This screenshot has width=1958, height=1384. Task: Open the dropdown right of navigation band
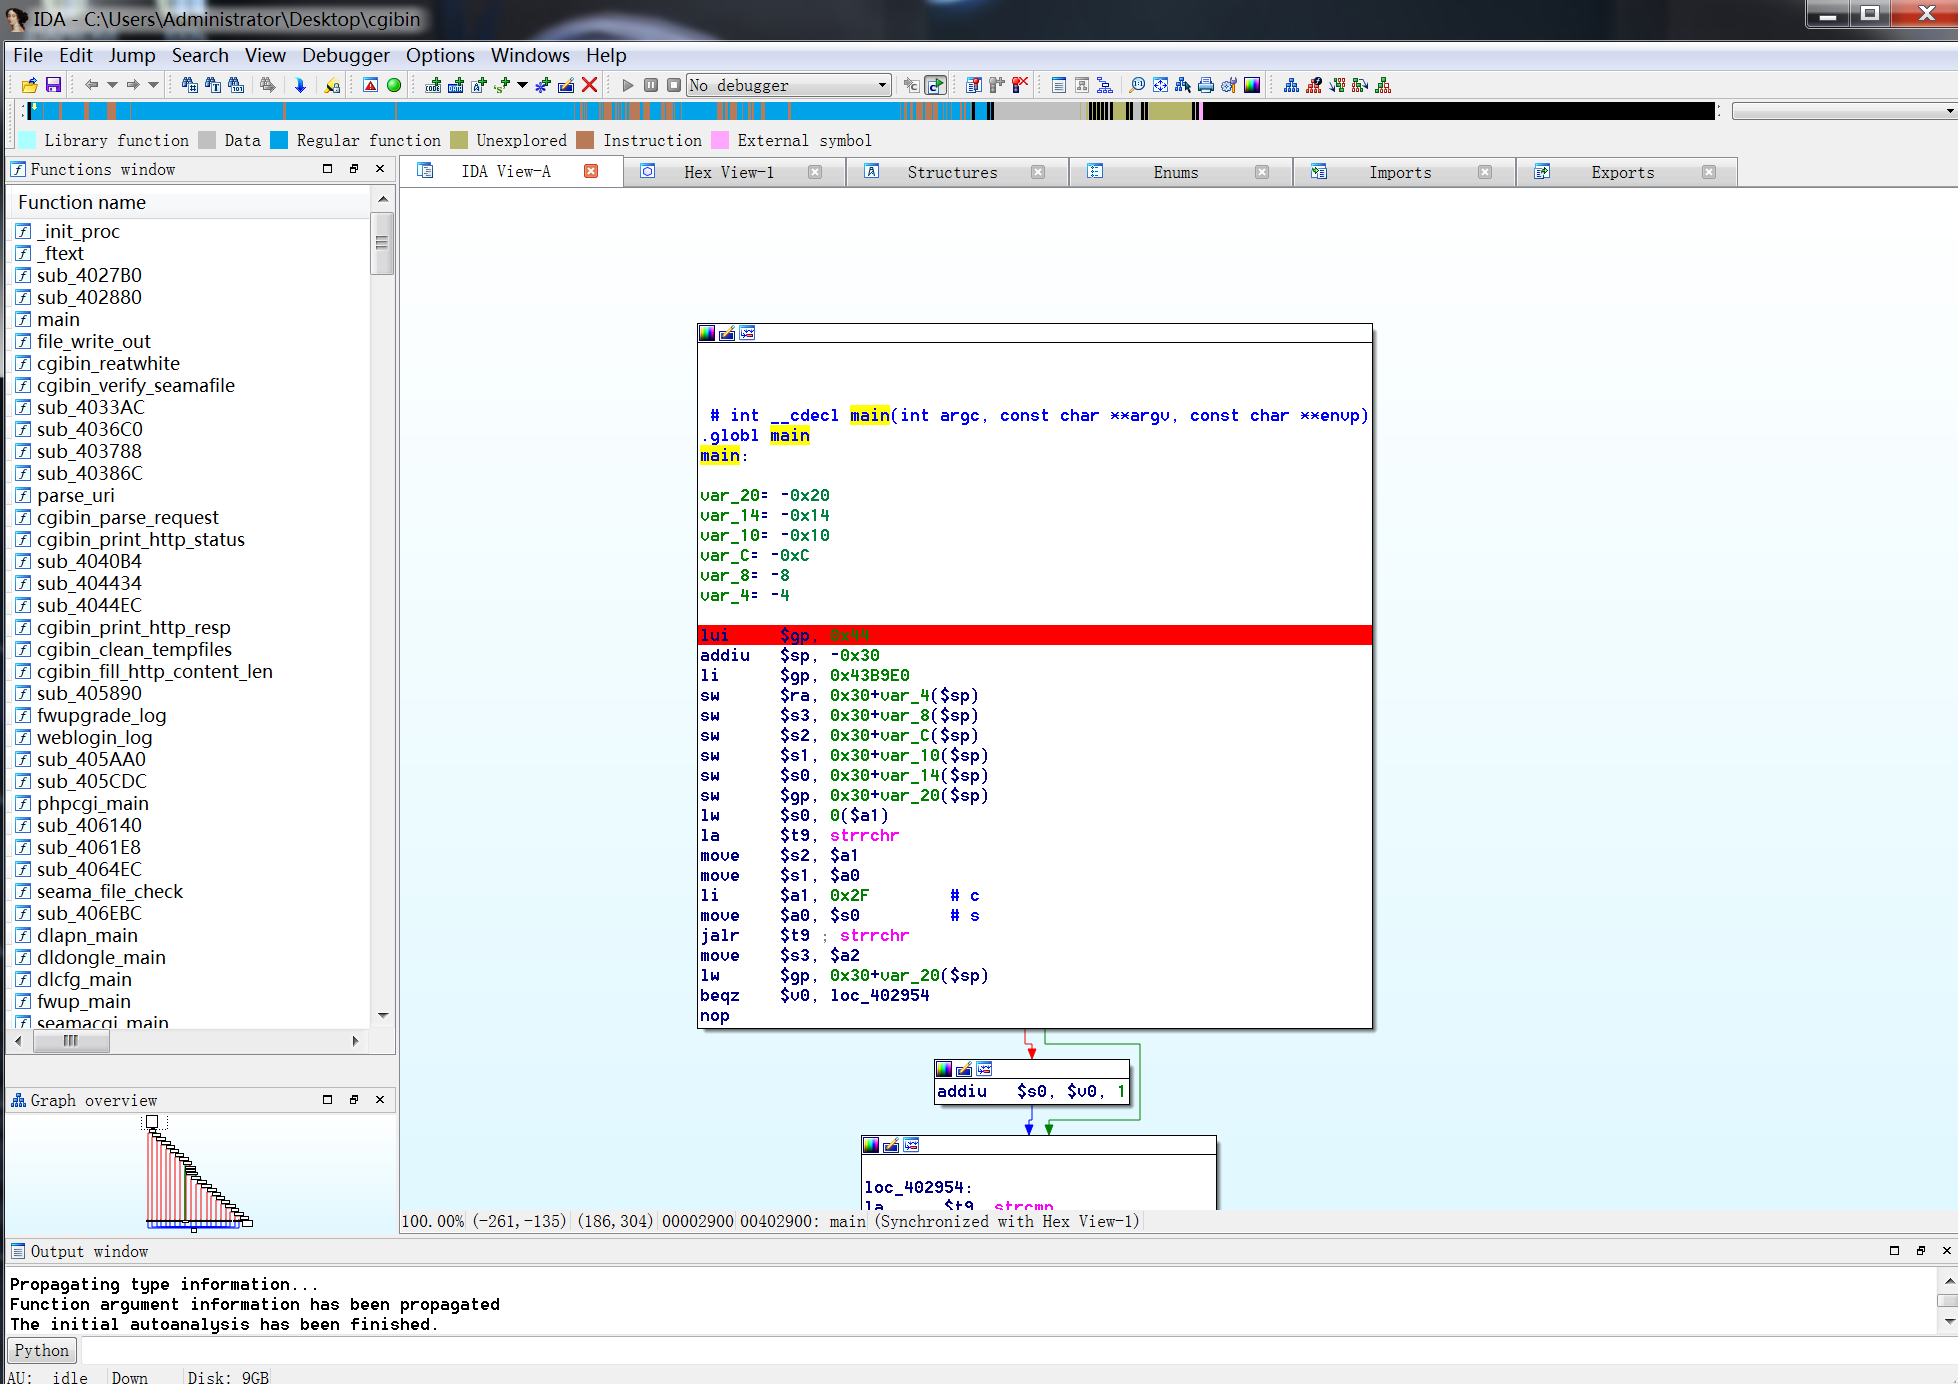(x=1949, y=111)
